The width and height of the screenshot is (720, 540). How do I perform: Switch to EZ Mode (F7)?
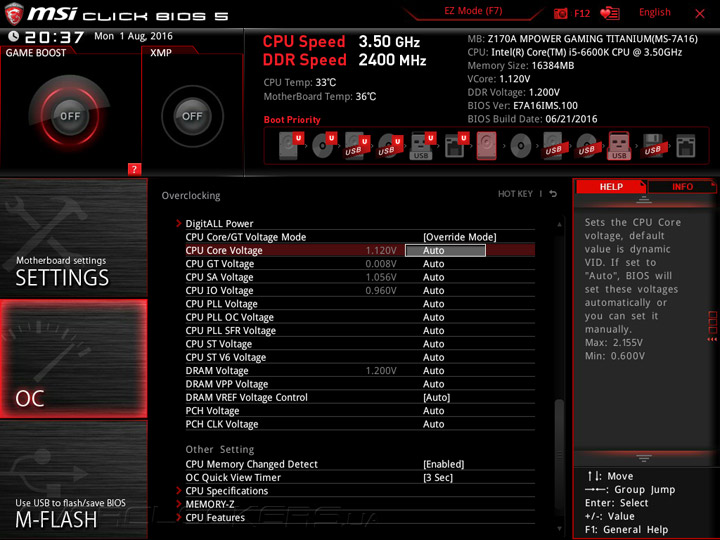tap(473, 11)
